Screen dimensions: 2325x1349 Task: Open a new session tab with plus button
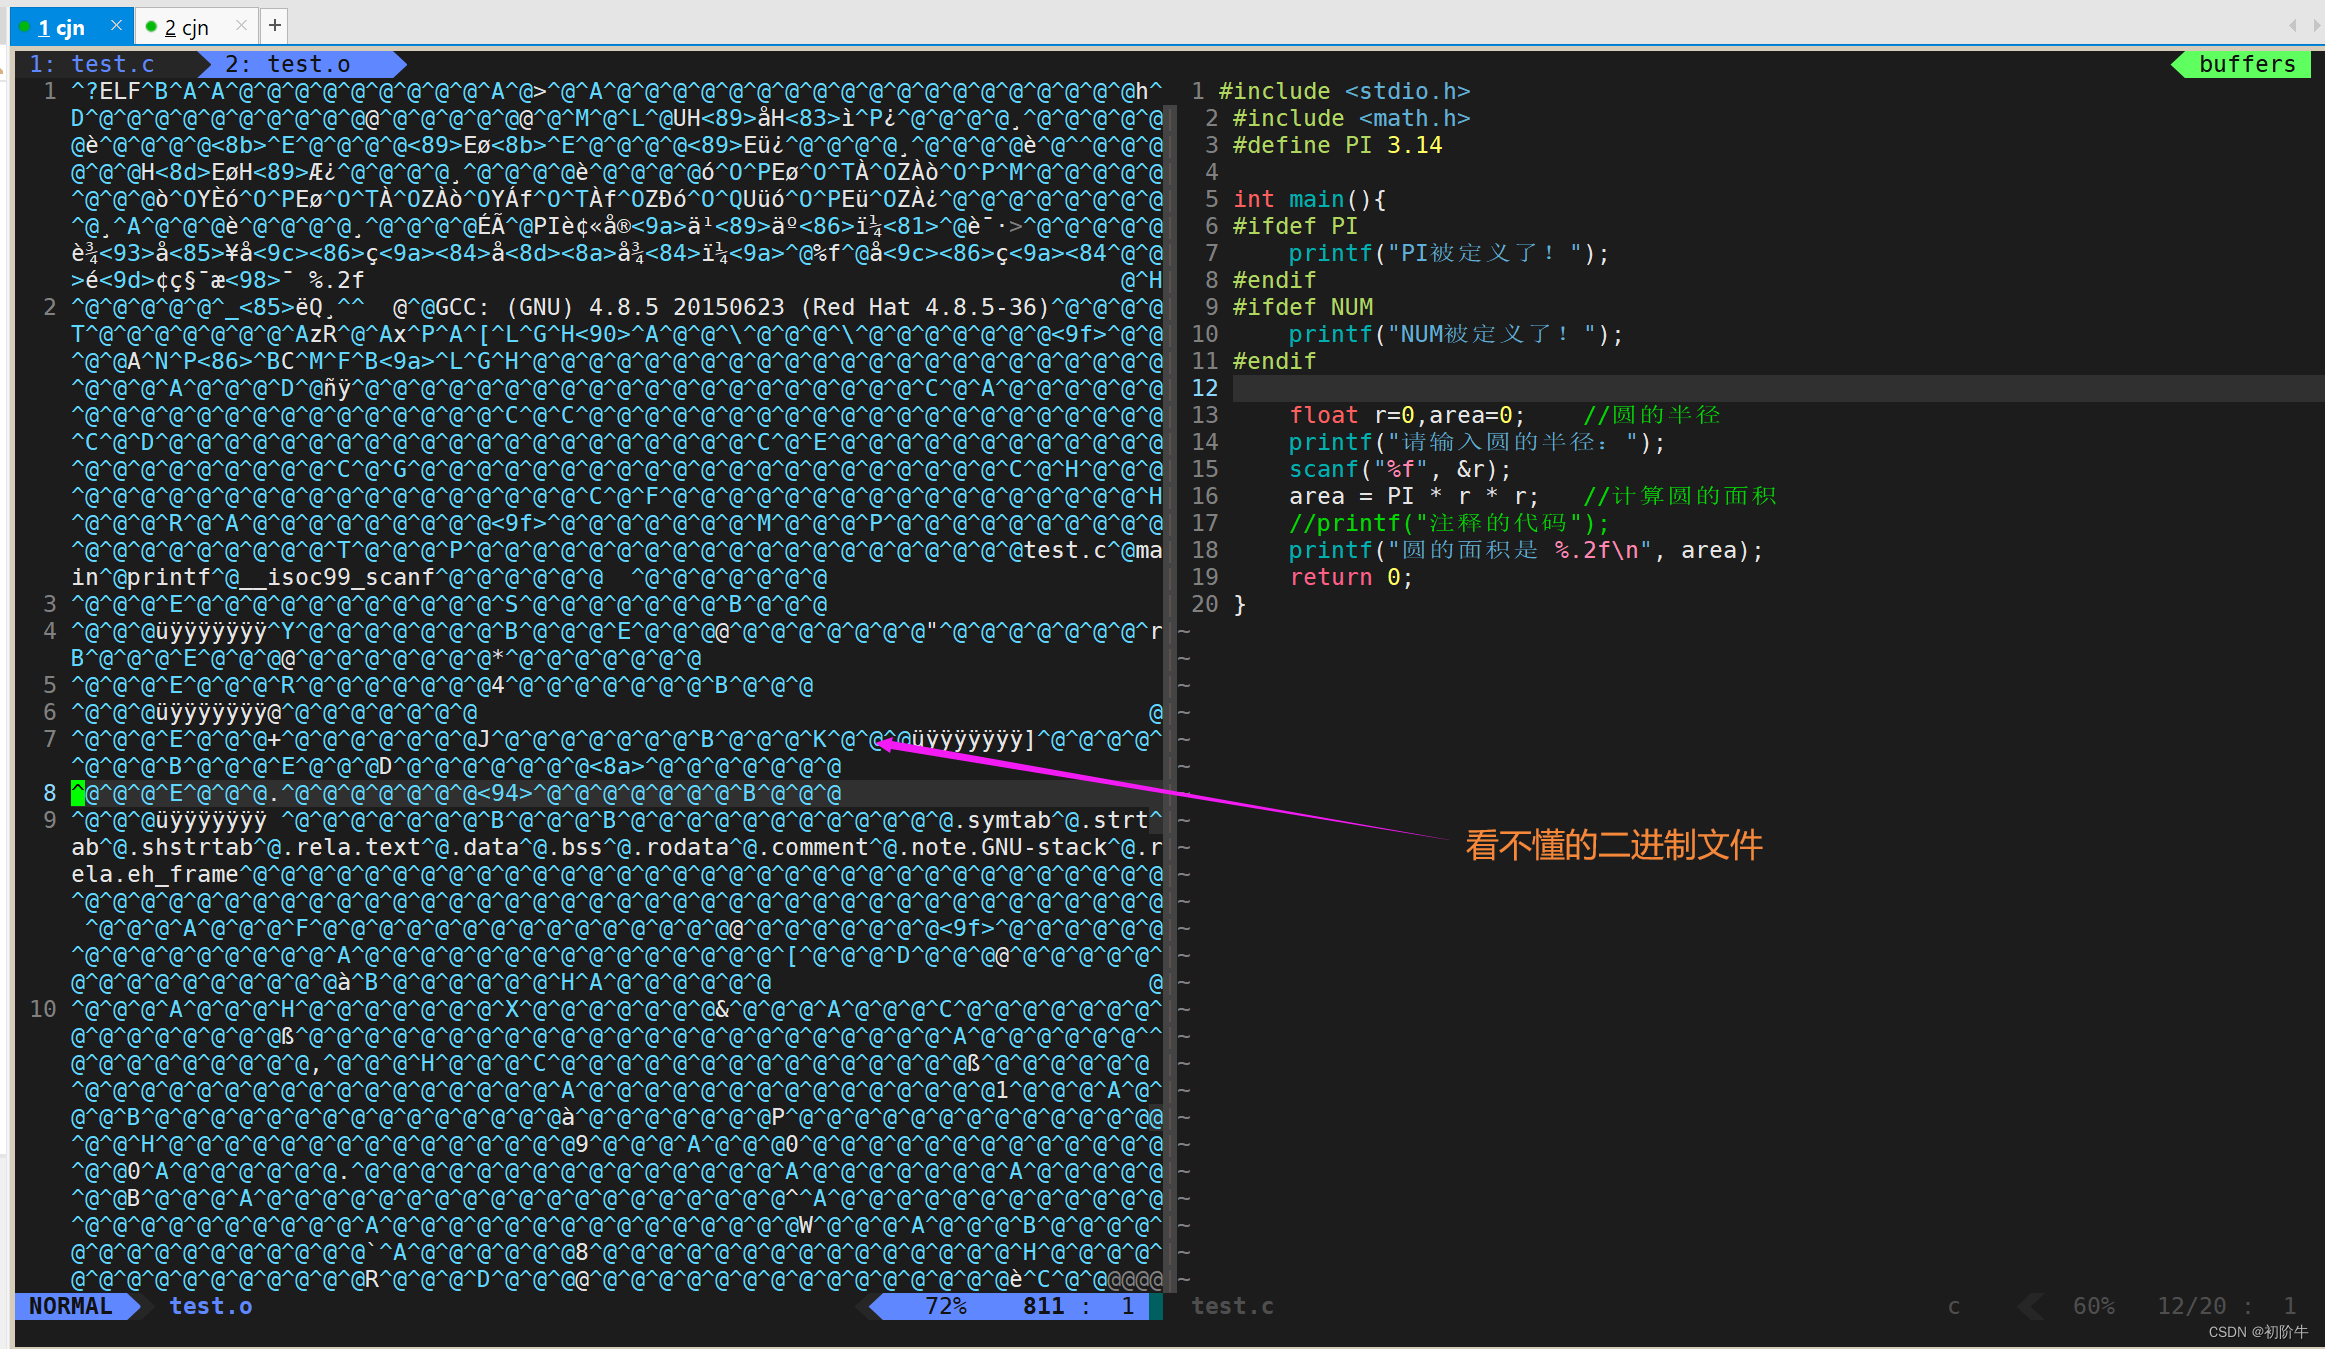point(275,25)
